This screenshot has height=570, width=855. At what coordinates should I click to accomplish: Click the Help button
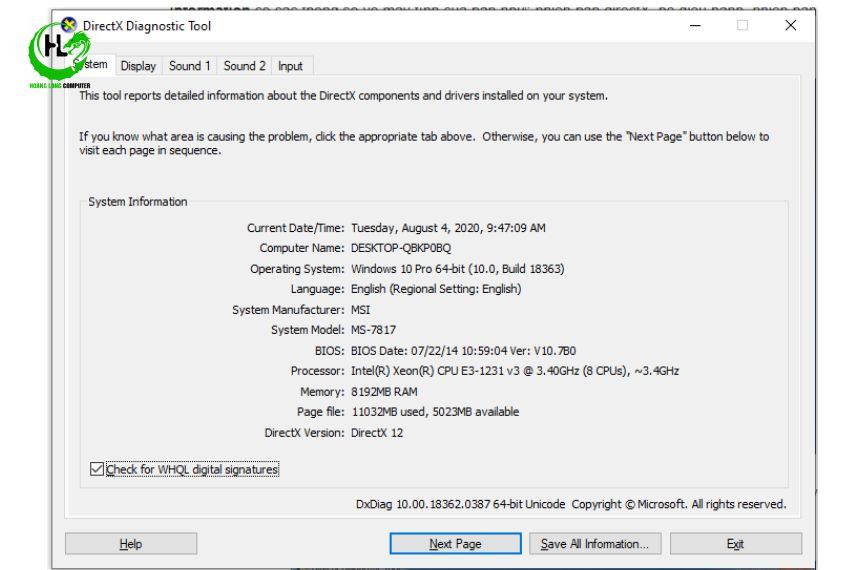[x=131, y=544]
